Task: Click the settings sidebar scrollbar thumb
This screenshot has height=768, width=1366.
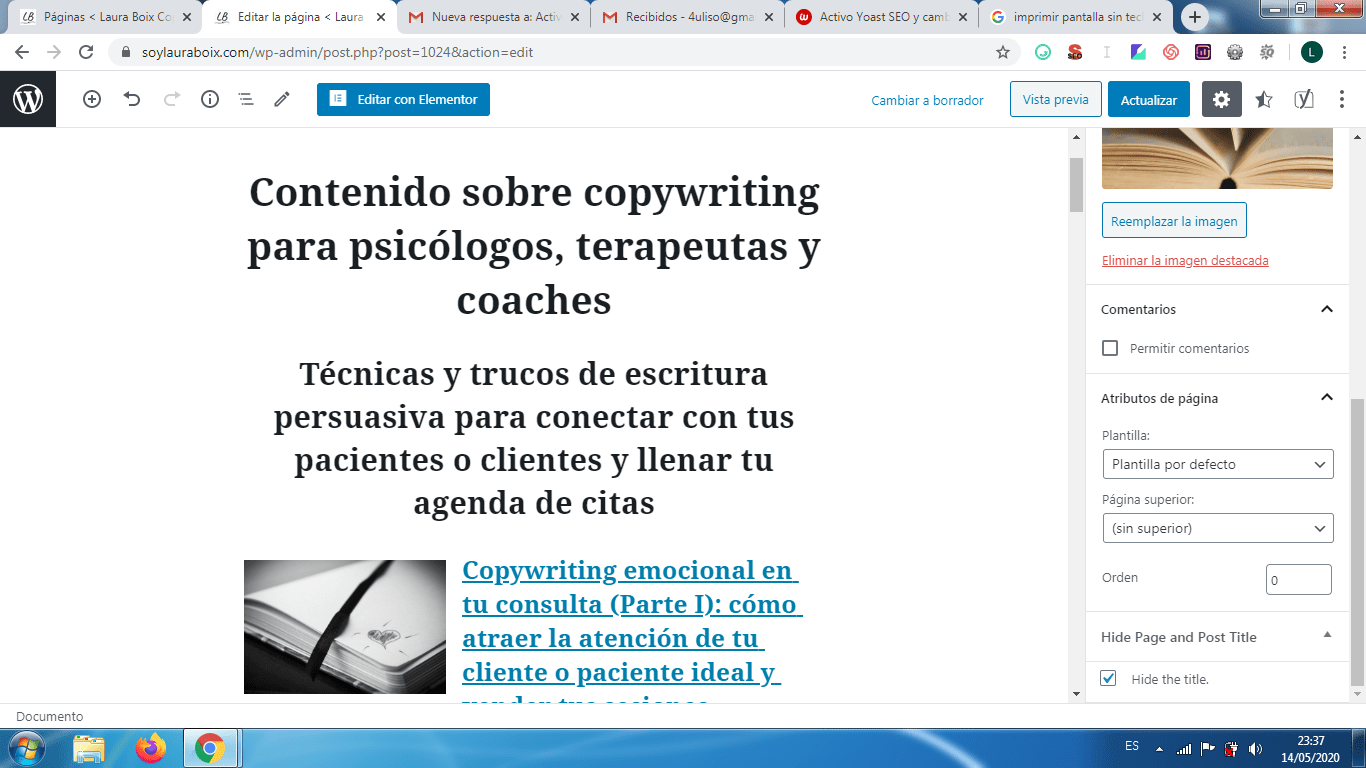Action: click(1357, 542)
